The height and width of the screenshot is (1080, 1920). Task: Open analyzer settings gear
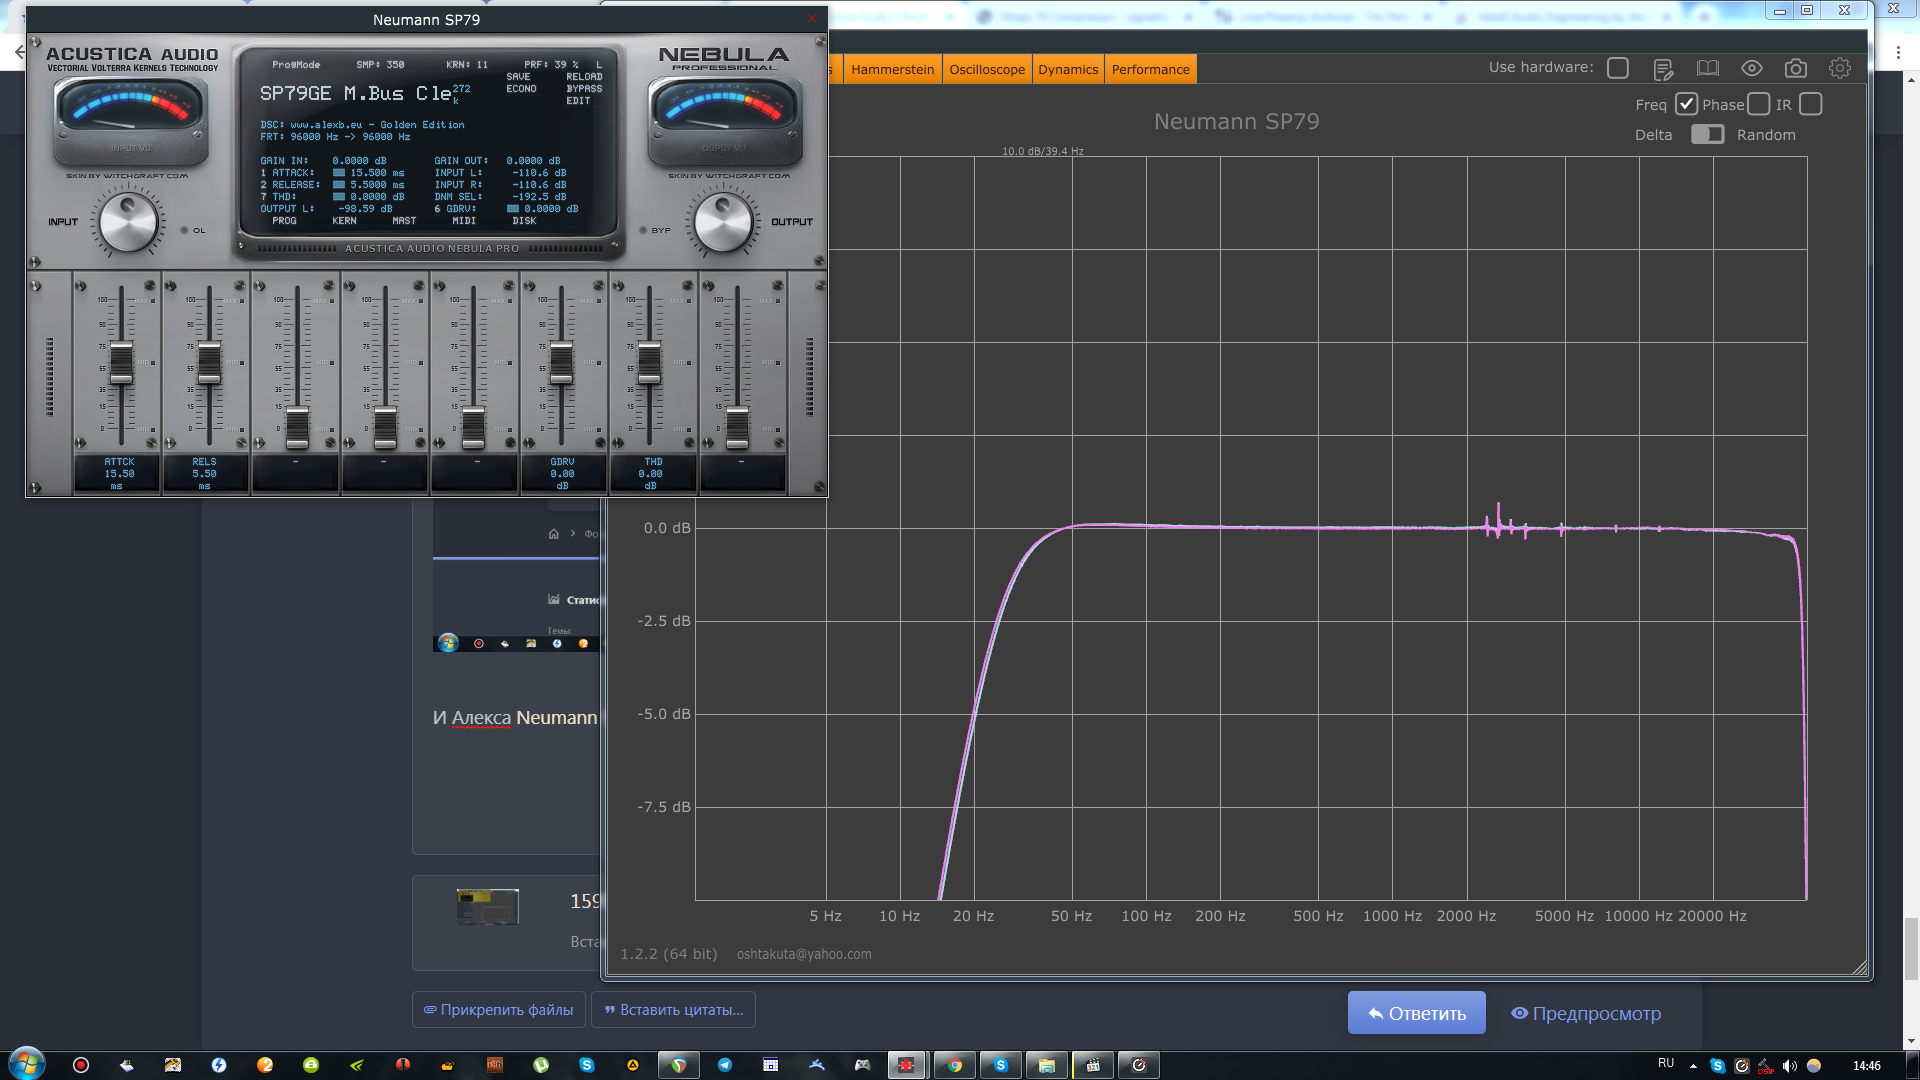tap(1840, 68)
